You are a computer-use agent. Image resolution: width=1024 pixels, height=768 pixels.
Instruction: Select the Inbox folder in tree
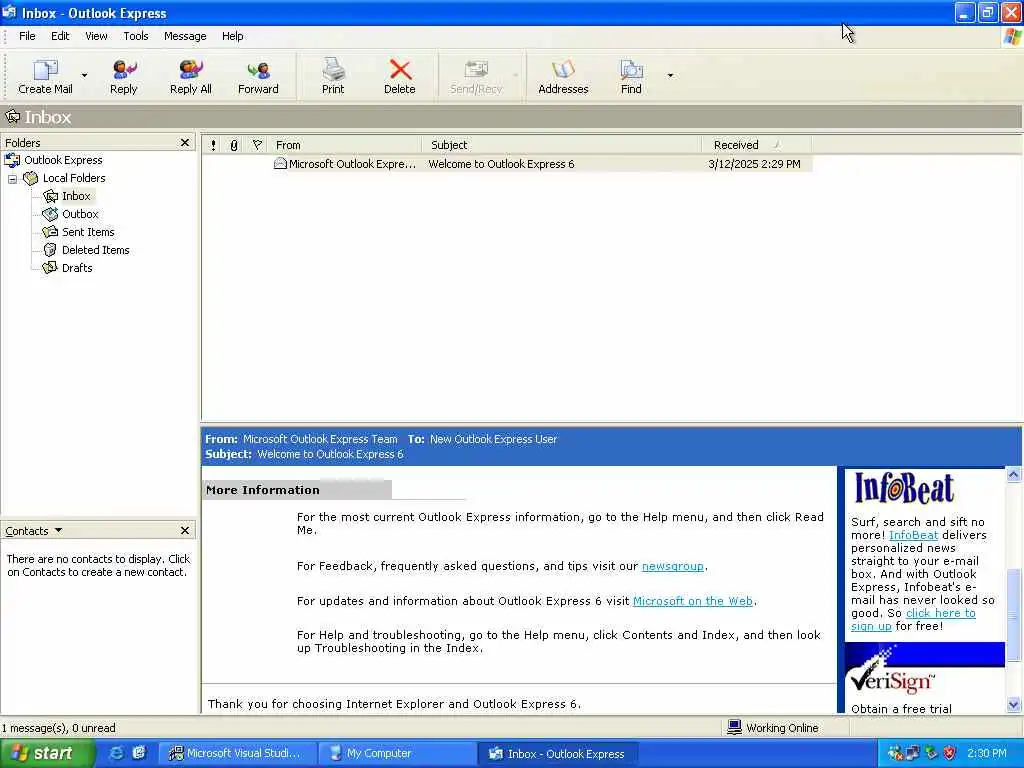pos(76,196)
